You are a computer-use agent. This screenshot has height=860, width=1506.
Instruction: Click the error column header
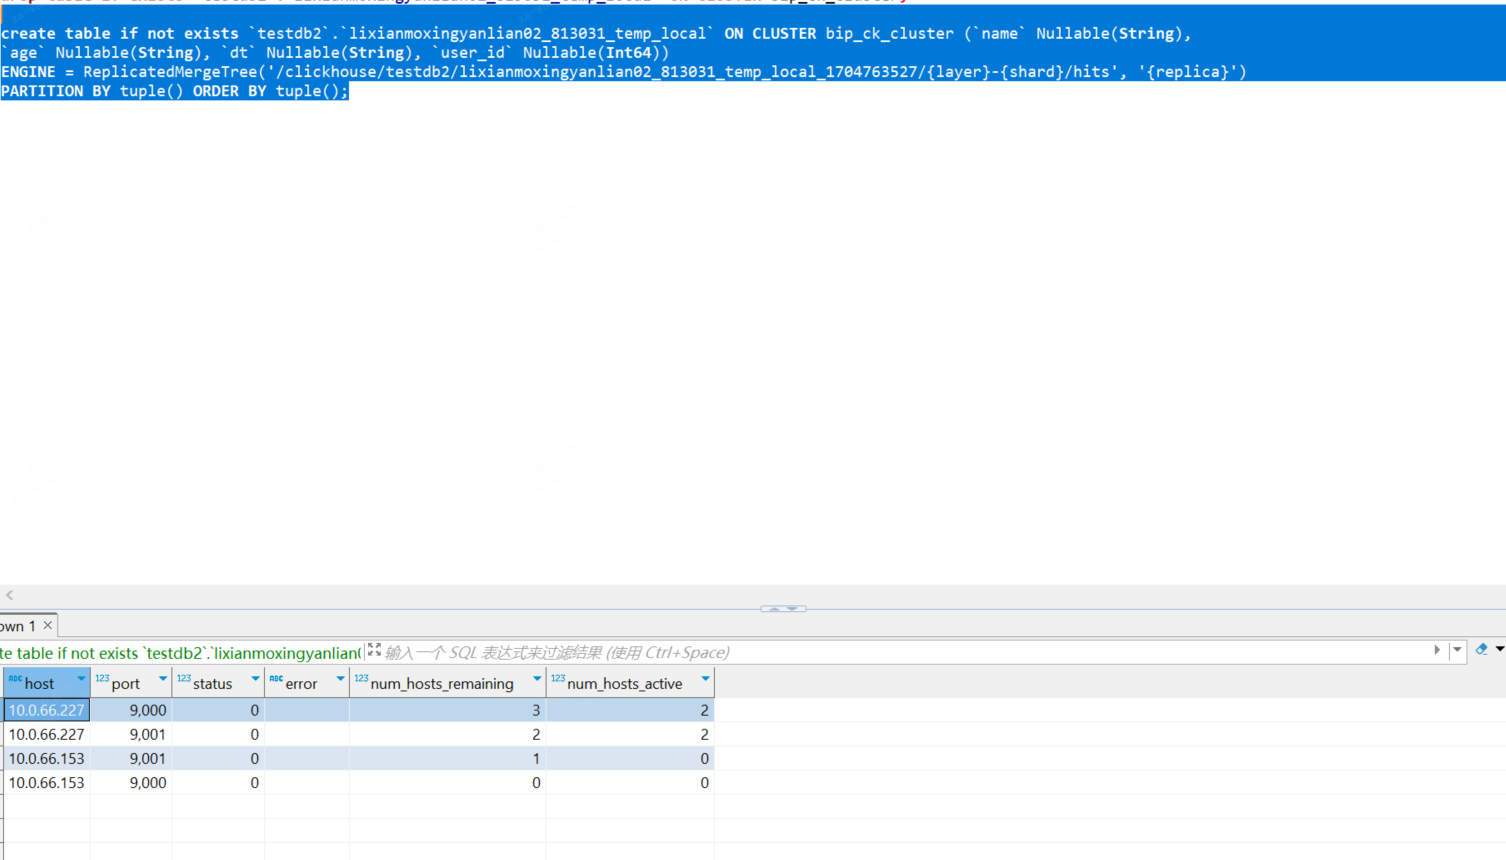pyautogui.click(x=307, y=683)
